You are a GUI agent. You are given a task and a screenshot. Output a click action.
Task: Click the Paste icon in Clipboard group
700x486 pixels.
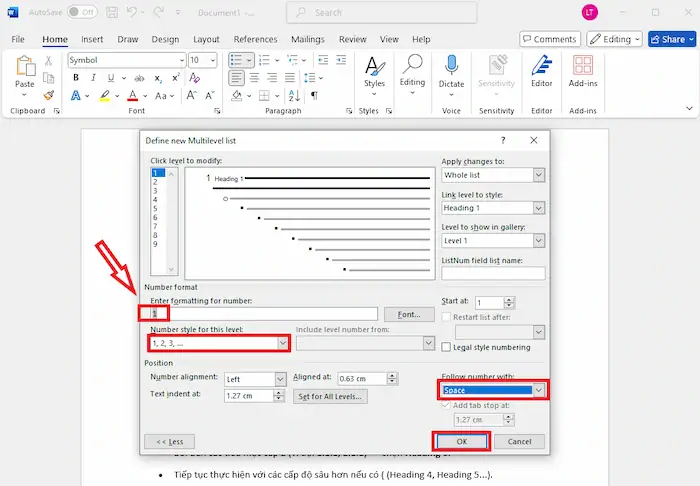click(25, 69)
